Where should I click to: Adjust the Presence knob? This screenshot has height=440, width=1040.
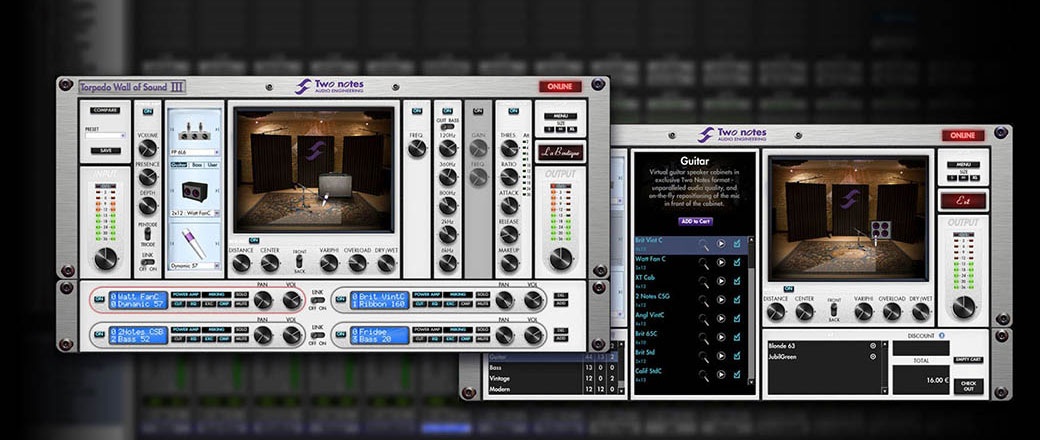(x=147, y=177)
